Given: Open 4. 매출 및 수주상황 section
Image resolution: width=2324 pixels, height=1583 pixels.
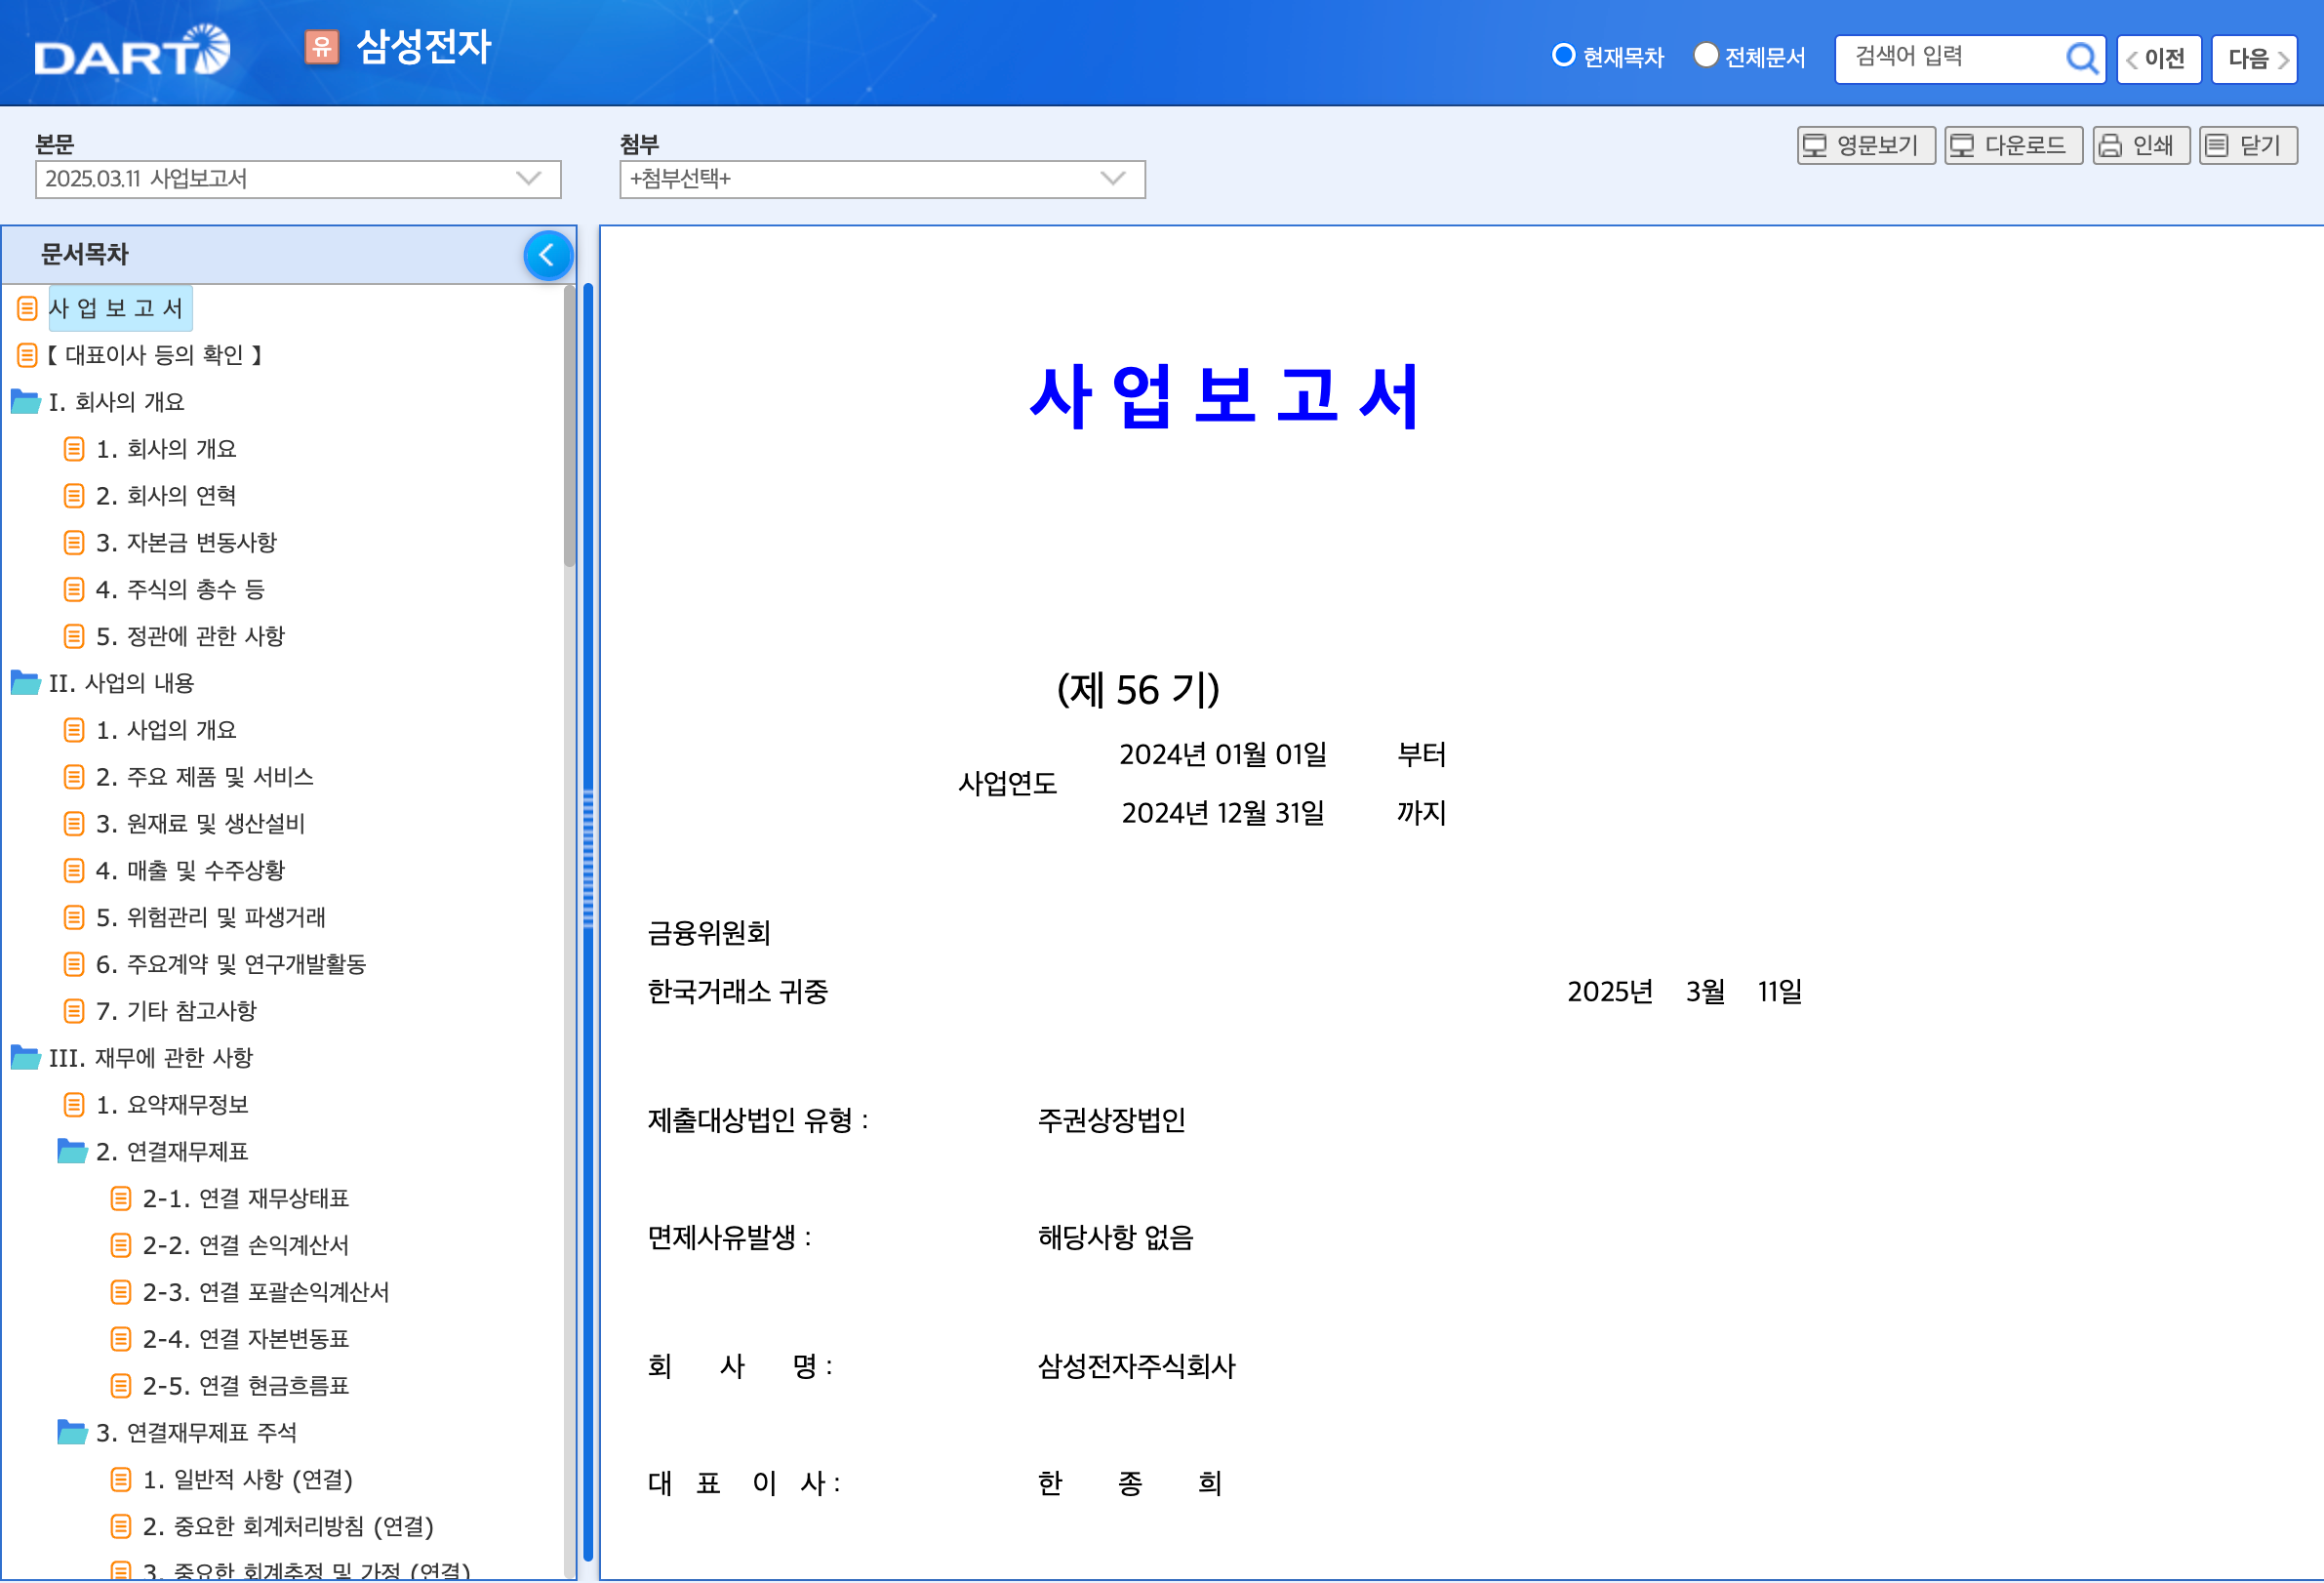Looking at the screenshot, I should tap(190, 871).
